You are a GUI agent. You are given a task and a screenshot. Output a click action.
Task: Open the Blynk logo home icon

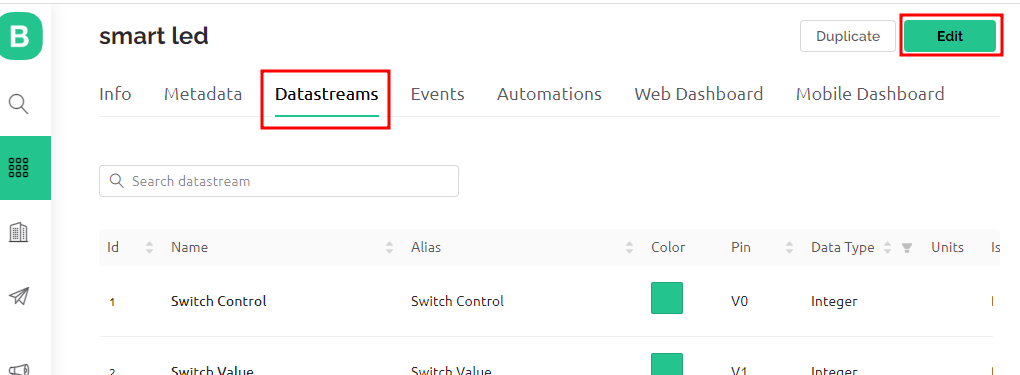coord(20,36)
